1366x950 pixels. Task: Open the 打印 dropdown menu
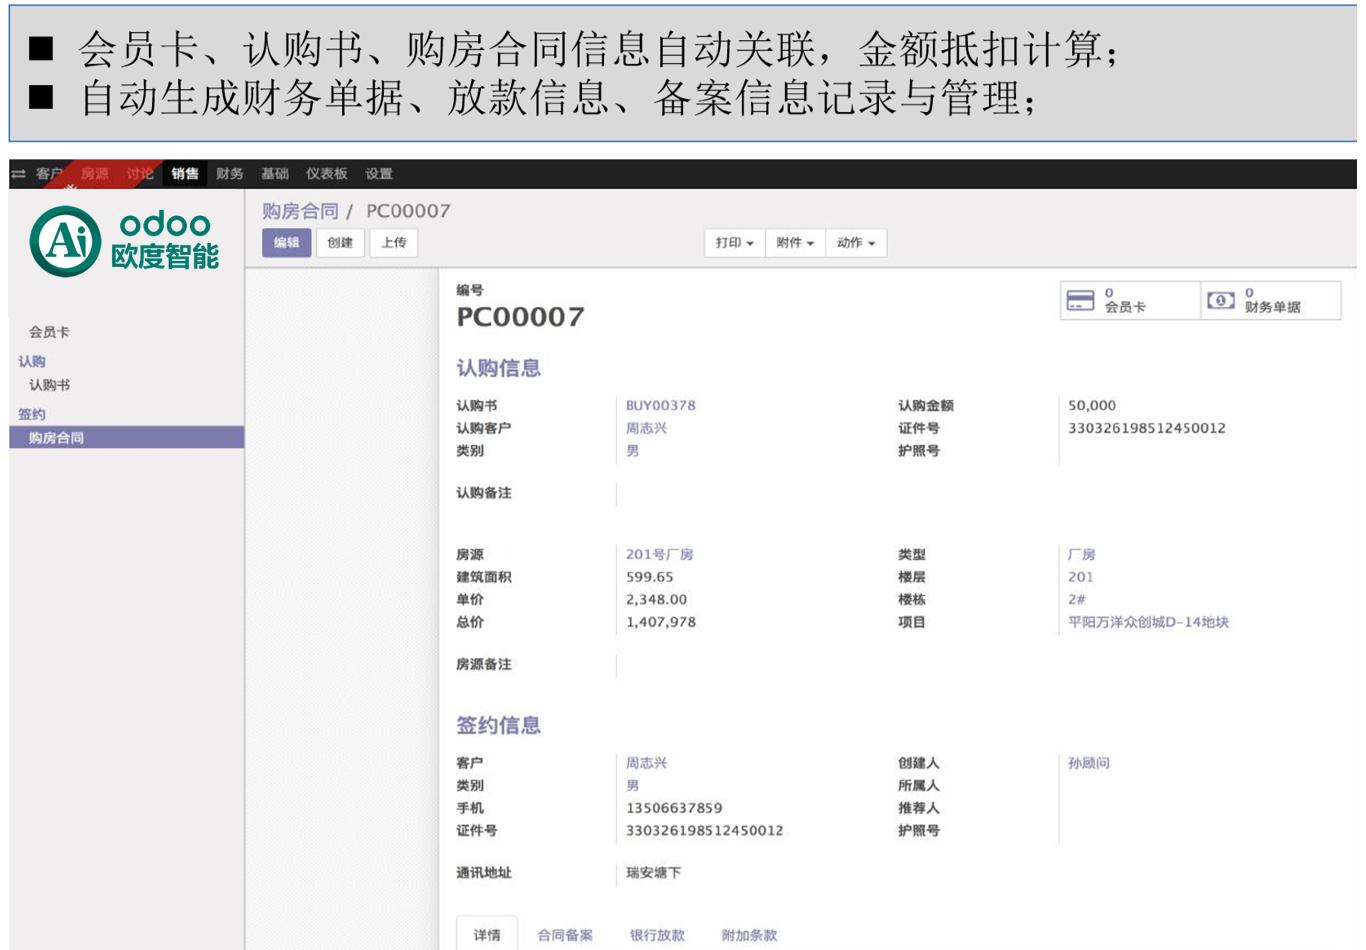(x=734, y=243)
